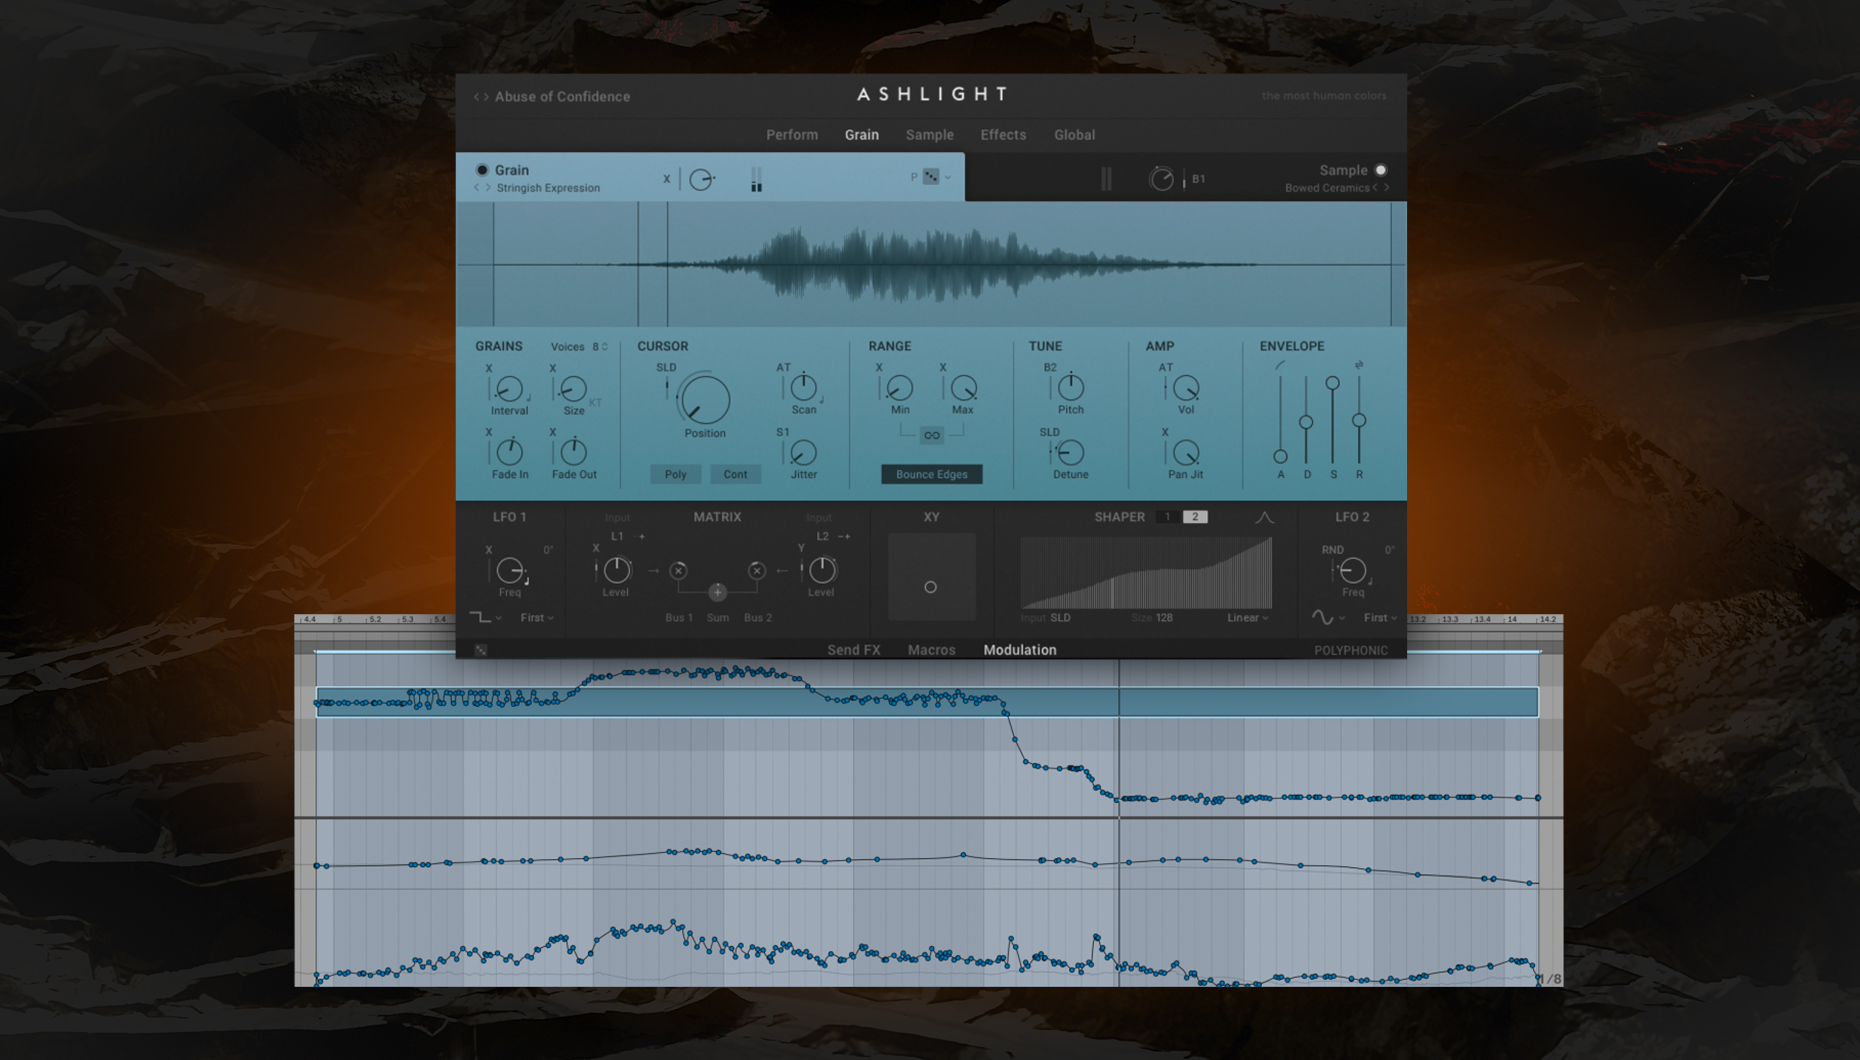The image size is (1860, 1060).
Task: Open the LFO 2 First retrigger dropdown
Action: click(1380, 618)
